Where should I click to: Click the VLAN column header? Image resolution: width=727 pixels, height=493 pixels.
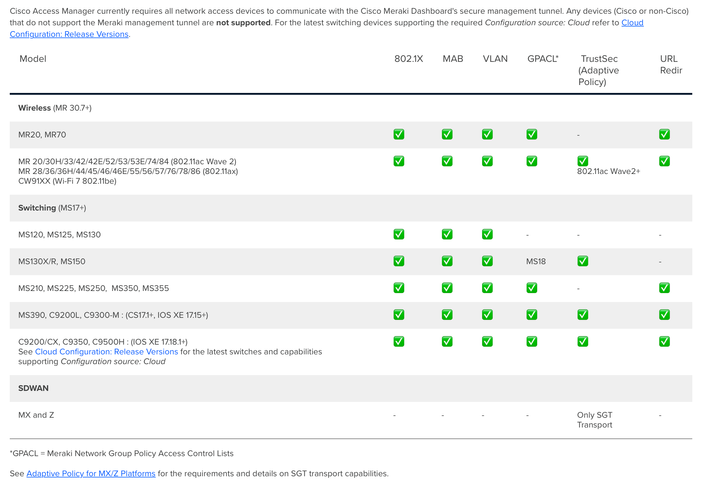point(495,59)
